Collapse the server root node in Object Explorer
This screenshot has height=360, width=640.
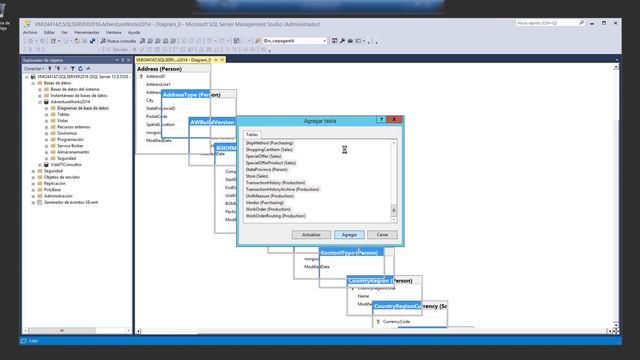(x=27, y=77)
